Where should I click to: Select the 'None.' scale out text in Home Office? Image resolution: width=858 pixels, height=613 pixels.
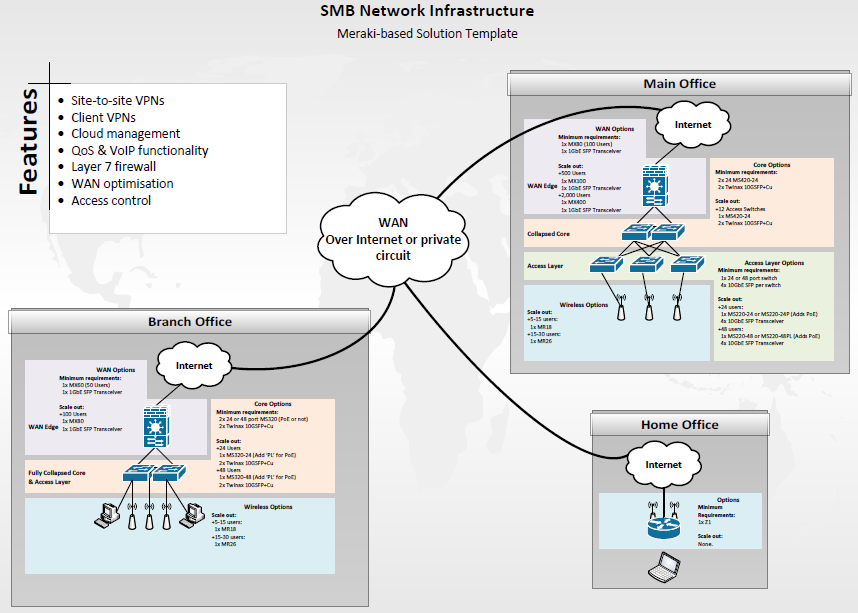coord(705,544)
